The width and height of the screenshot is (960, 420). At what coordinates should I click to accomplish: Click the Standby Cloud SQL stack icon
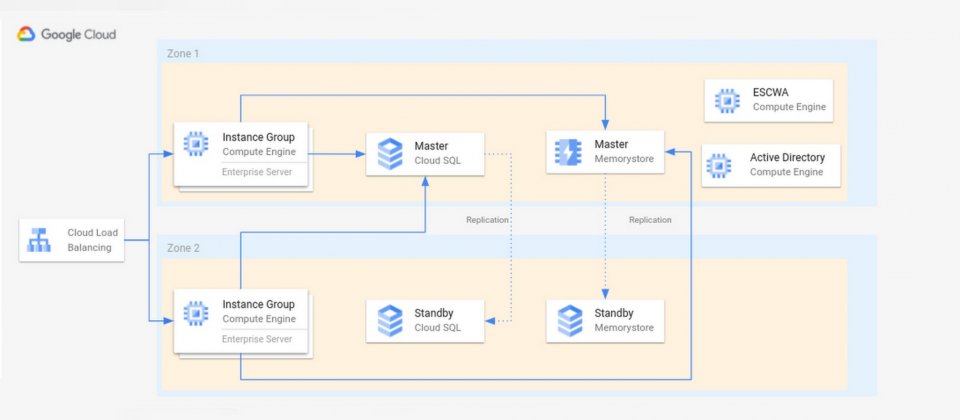click(390, 321)
